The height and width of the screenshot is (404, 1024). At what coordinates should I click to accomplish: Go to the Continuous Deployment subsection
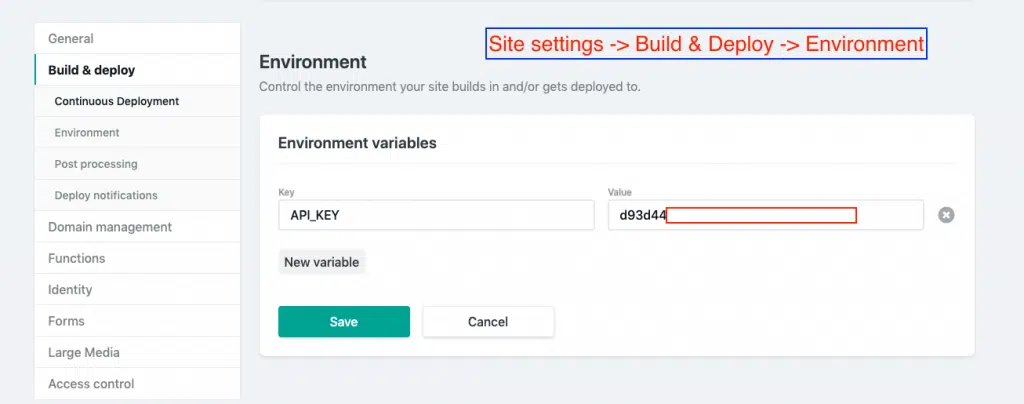point(117,101)
